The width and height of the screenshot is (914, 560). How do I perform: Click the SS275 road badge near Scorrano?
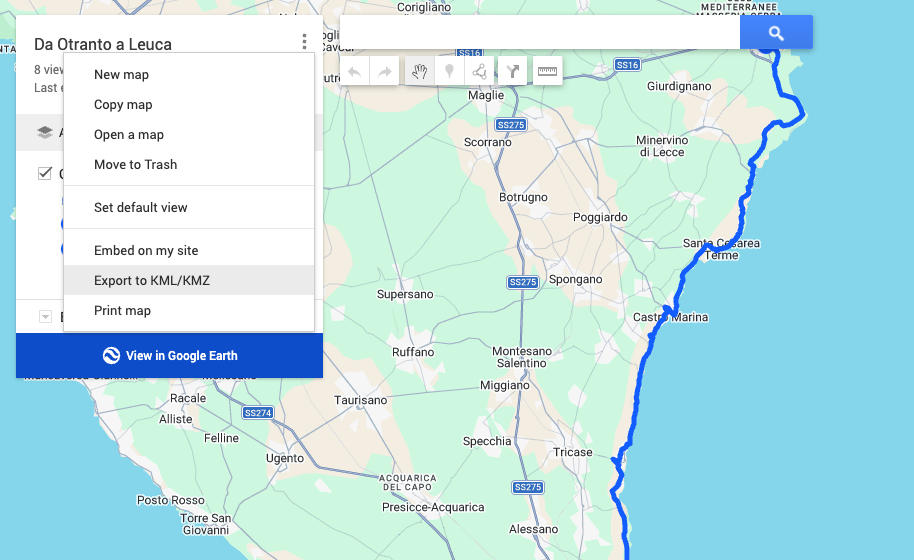click(511, 125)
